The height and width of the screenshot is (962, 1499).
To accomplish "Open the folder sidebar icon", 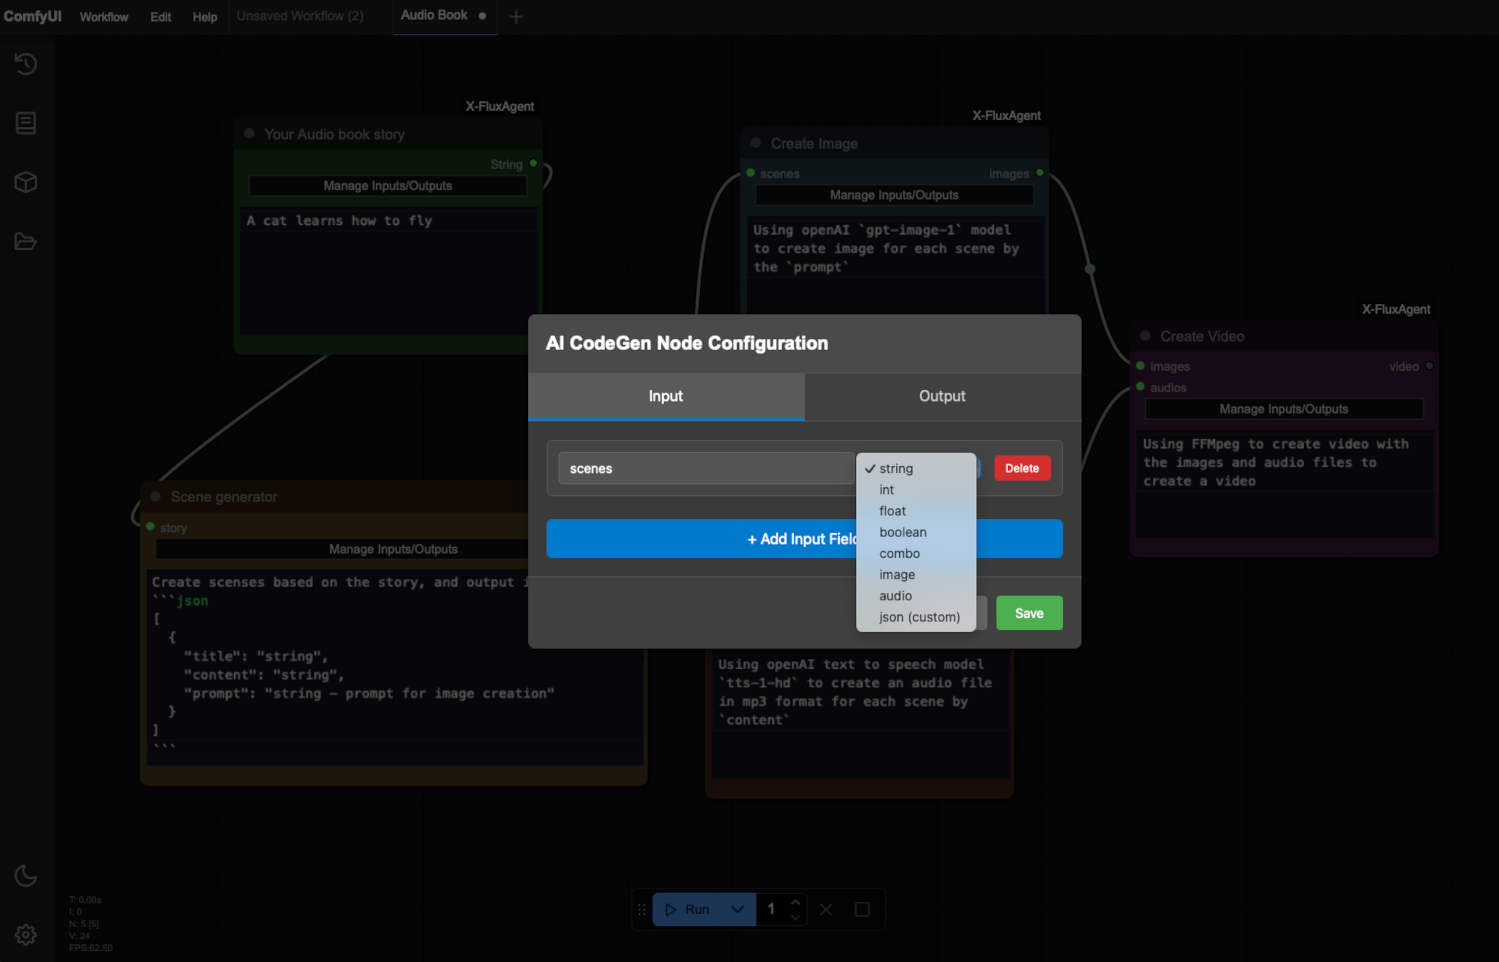I will click(x=26, y=241).
